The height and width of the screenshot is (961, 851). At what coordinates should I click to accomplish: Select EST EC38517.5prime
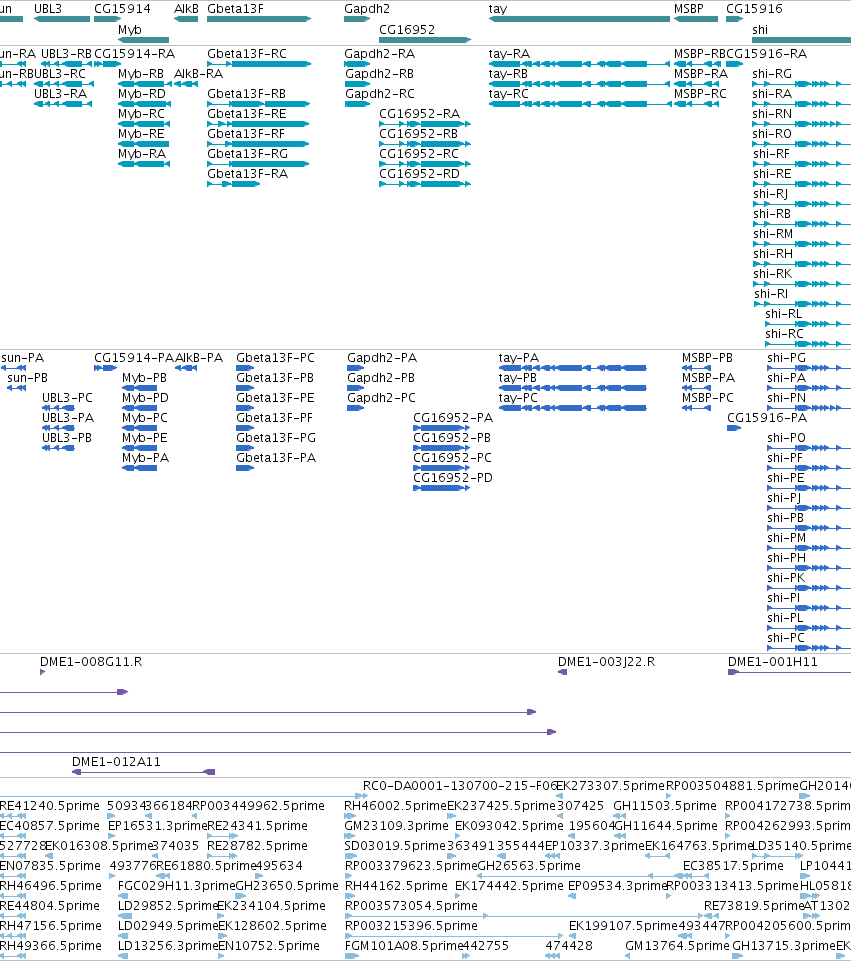(x=733, y=865)
